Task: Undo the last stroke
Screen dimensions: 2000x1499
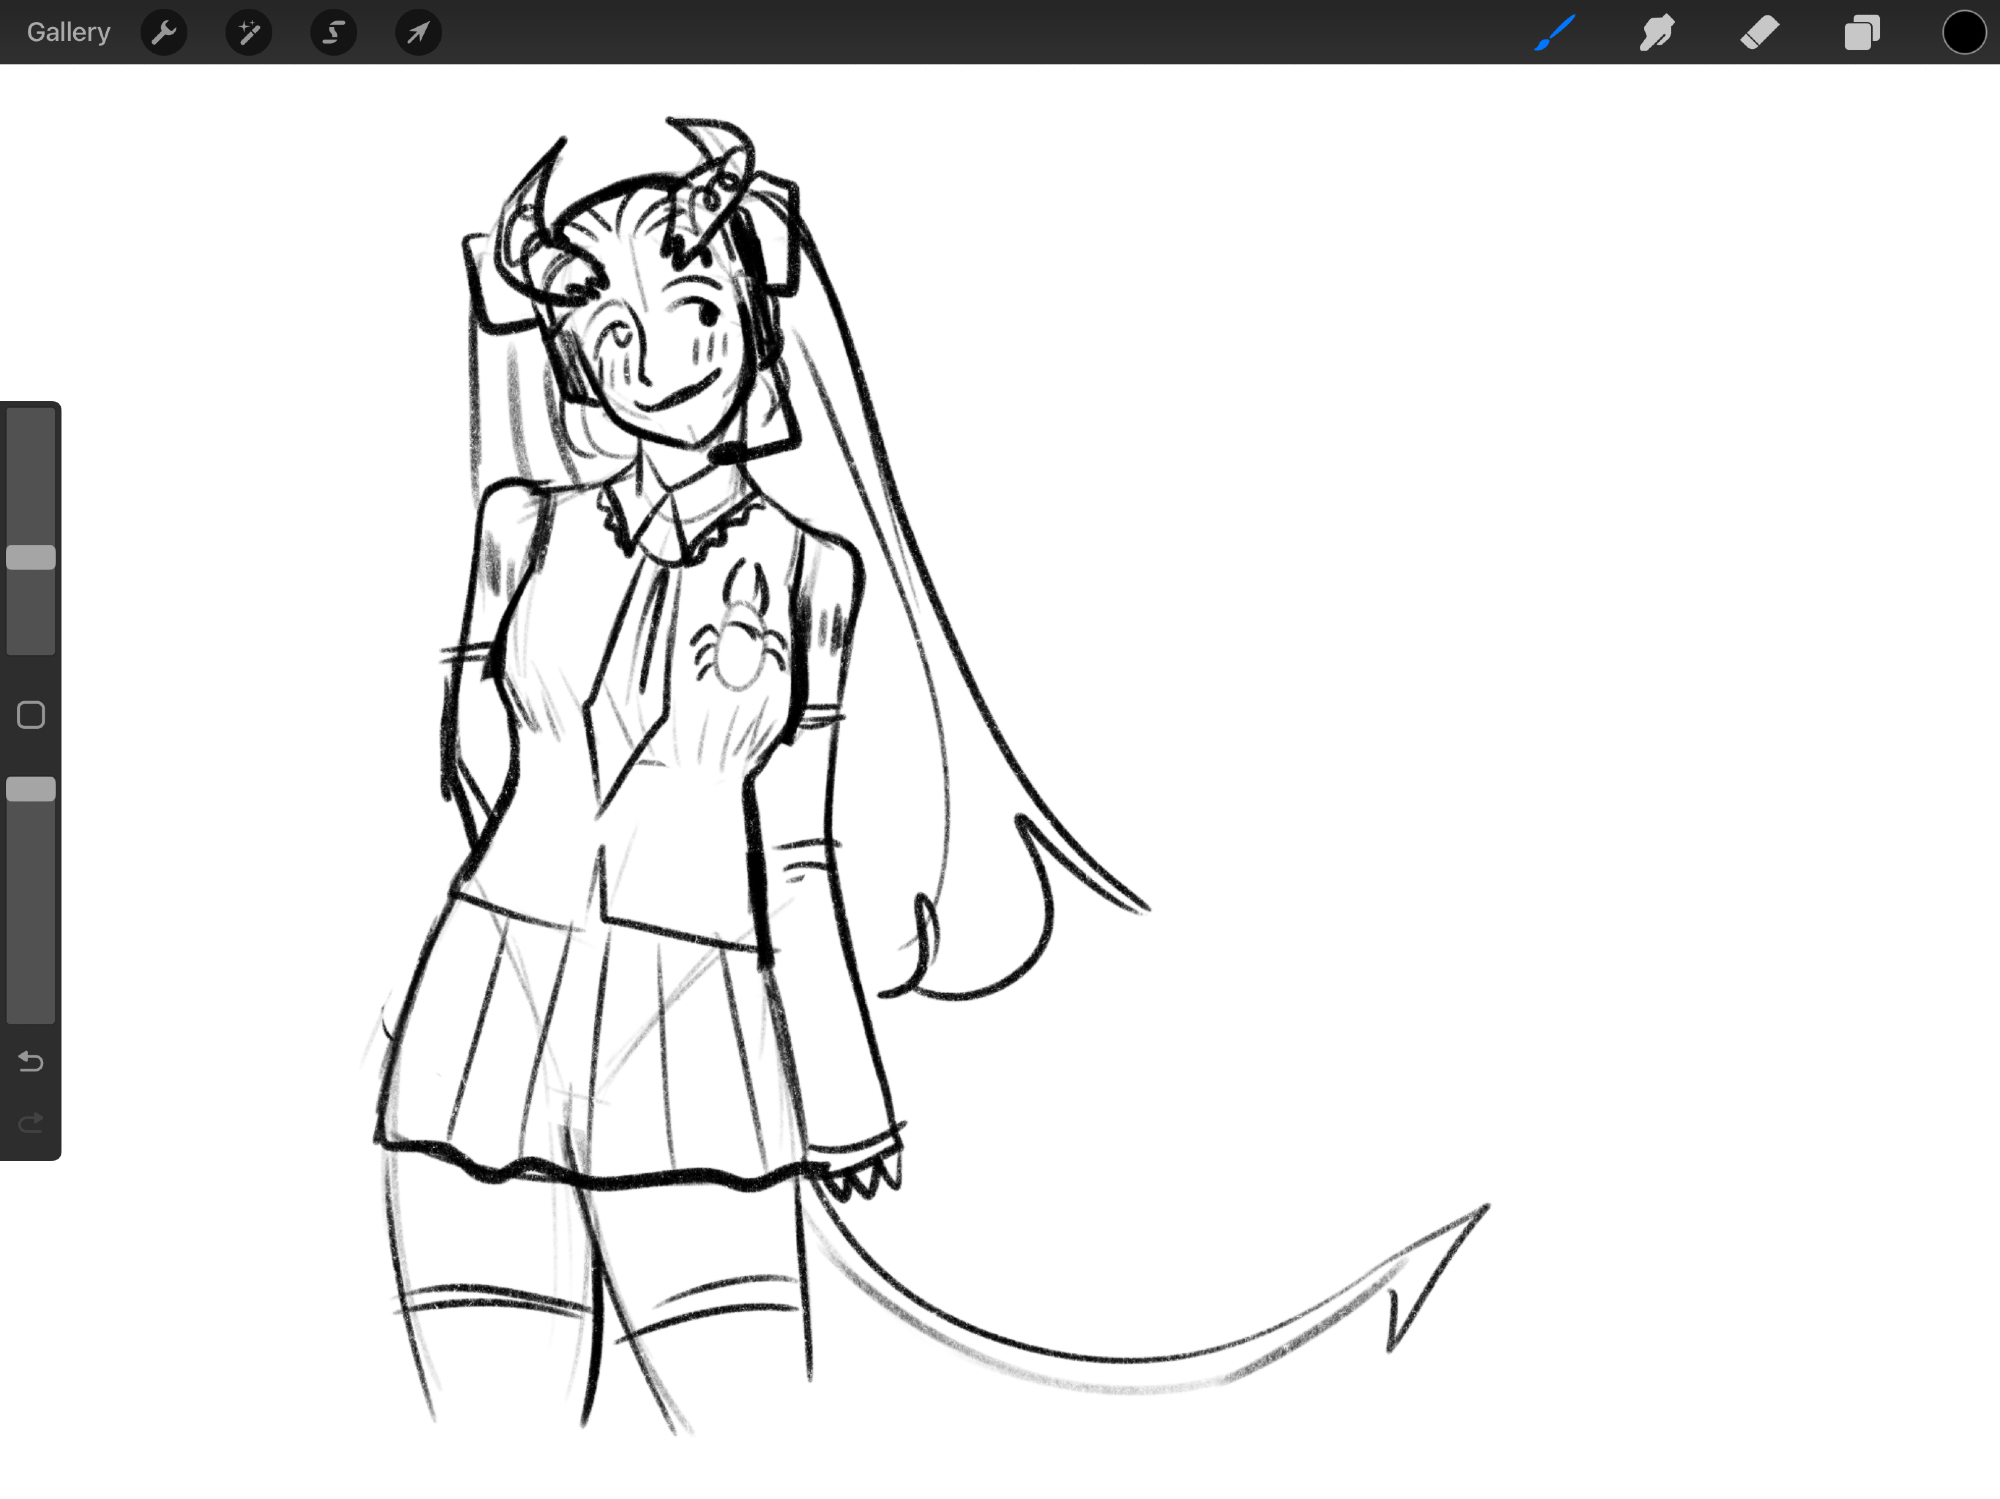Action: 31,1061
